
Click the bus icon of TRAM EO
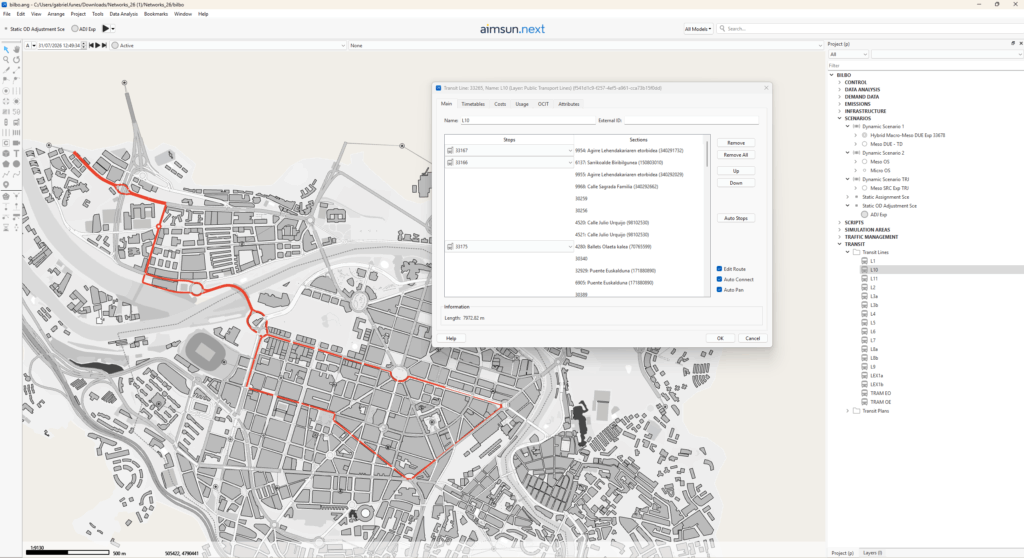(x=865, y=393)
